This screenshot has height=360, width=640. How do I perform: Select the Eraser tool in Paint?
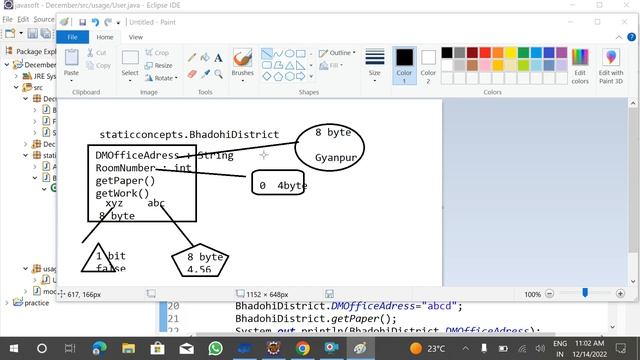[192, 74]
